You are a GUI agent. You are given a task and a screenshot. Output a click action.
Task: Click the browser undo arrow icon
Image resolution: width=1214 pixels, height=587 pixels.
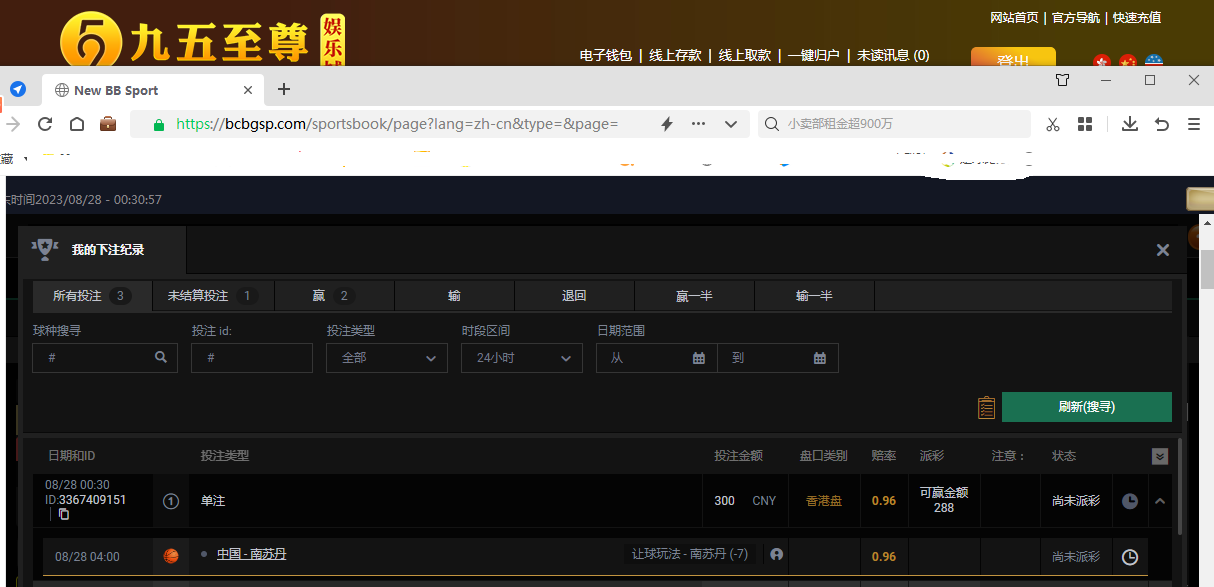1162,124
